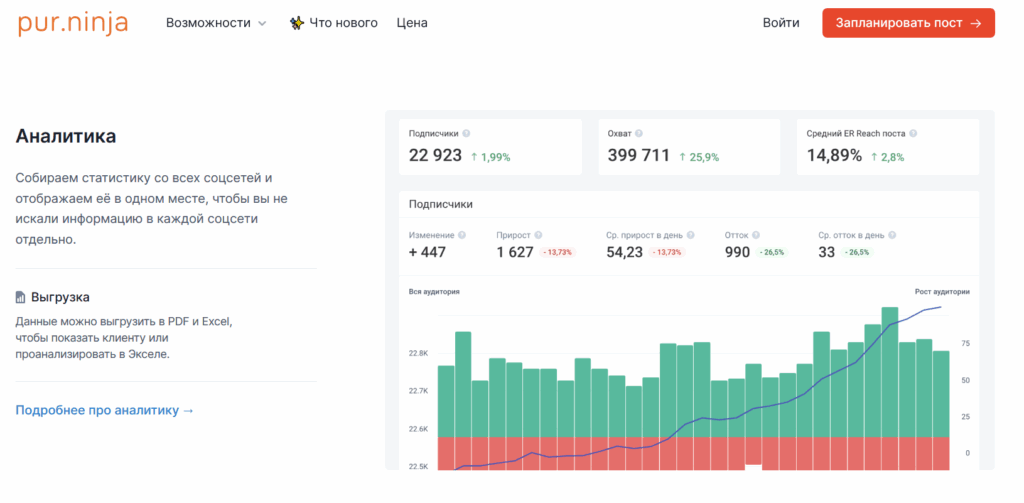Click the tallest green bar in the chart
The width and height of the screenshot is (1024, 503).
889,370
